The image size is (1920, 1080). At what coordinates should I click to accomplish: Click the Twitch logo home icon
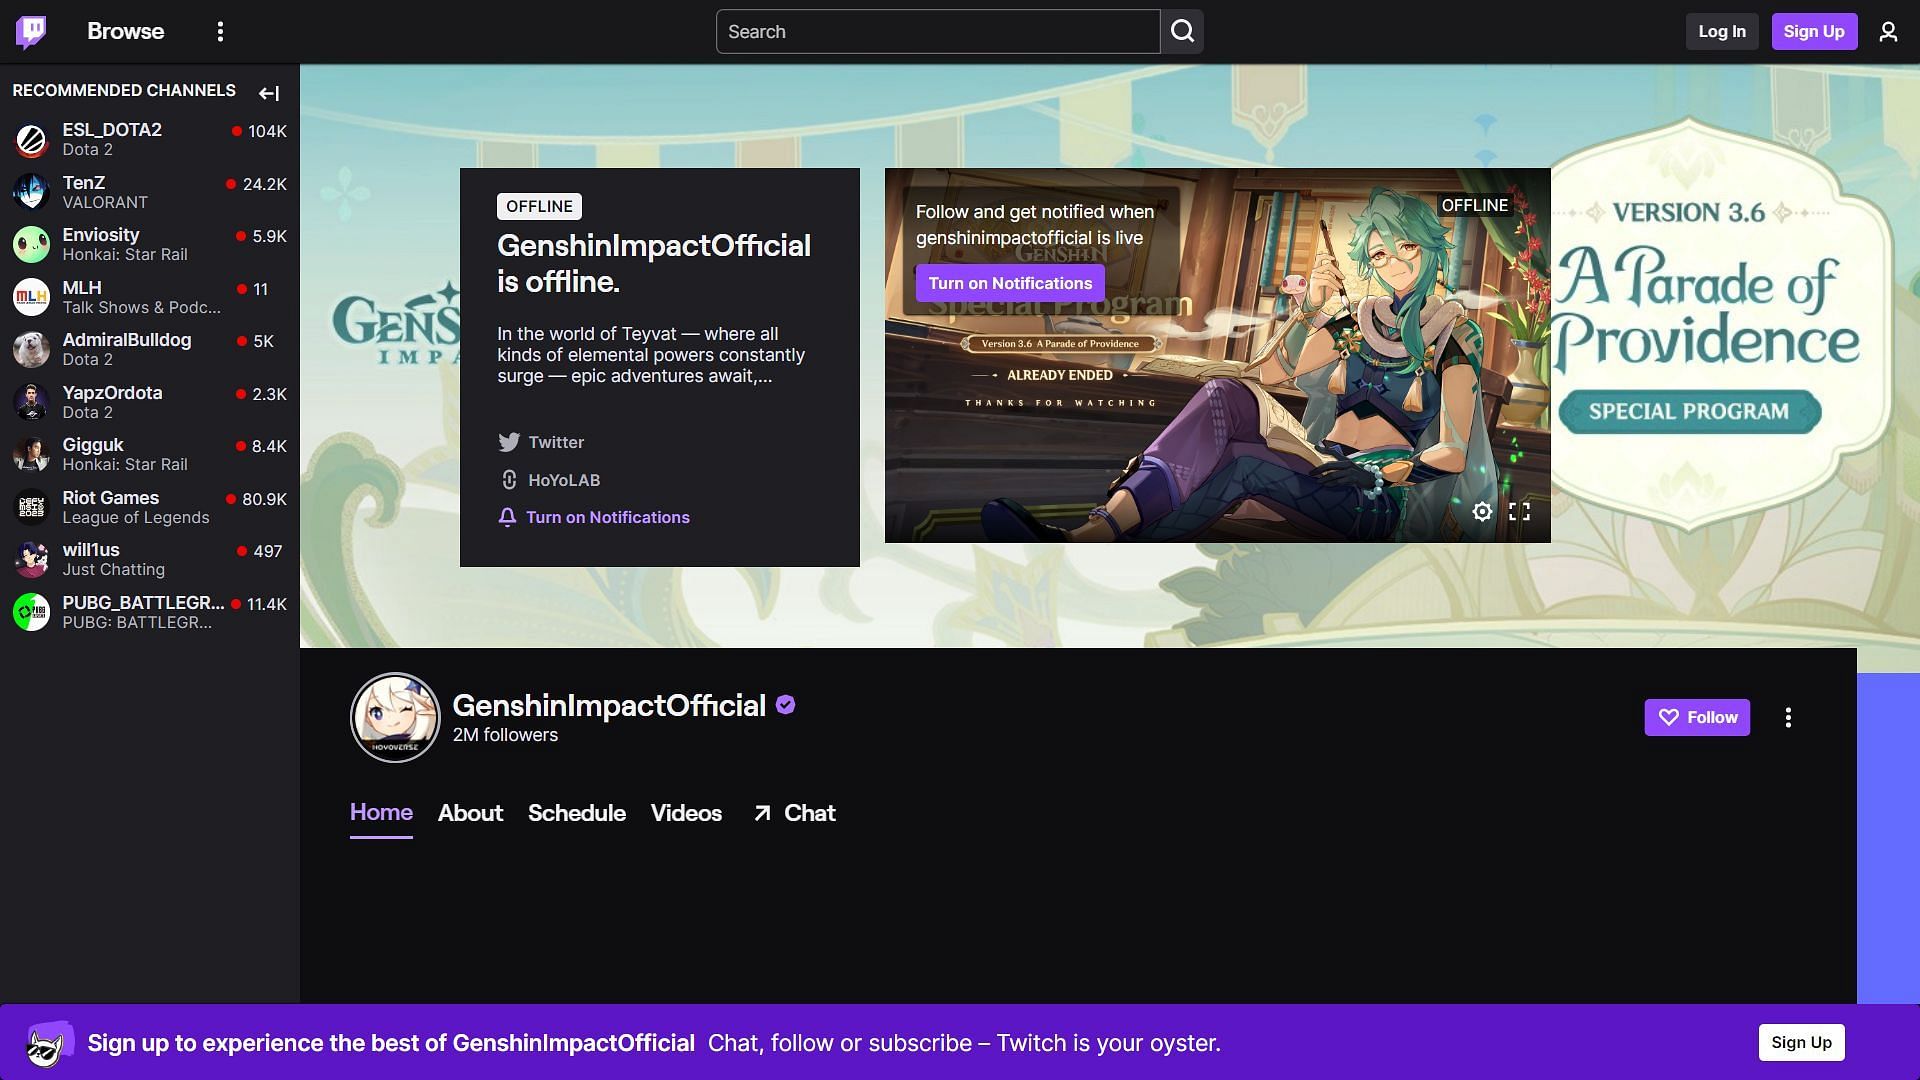tap(31, 32)
